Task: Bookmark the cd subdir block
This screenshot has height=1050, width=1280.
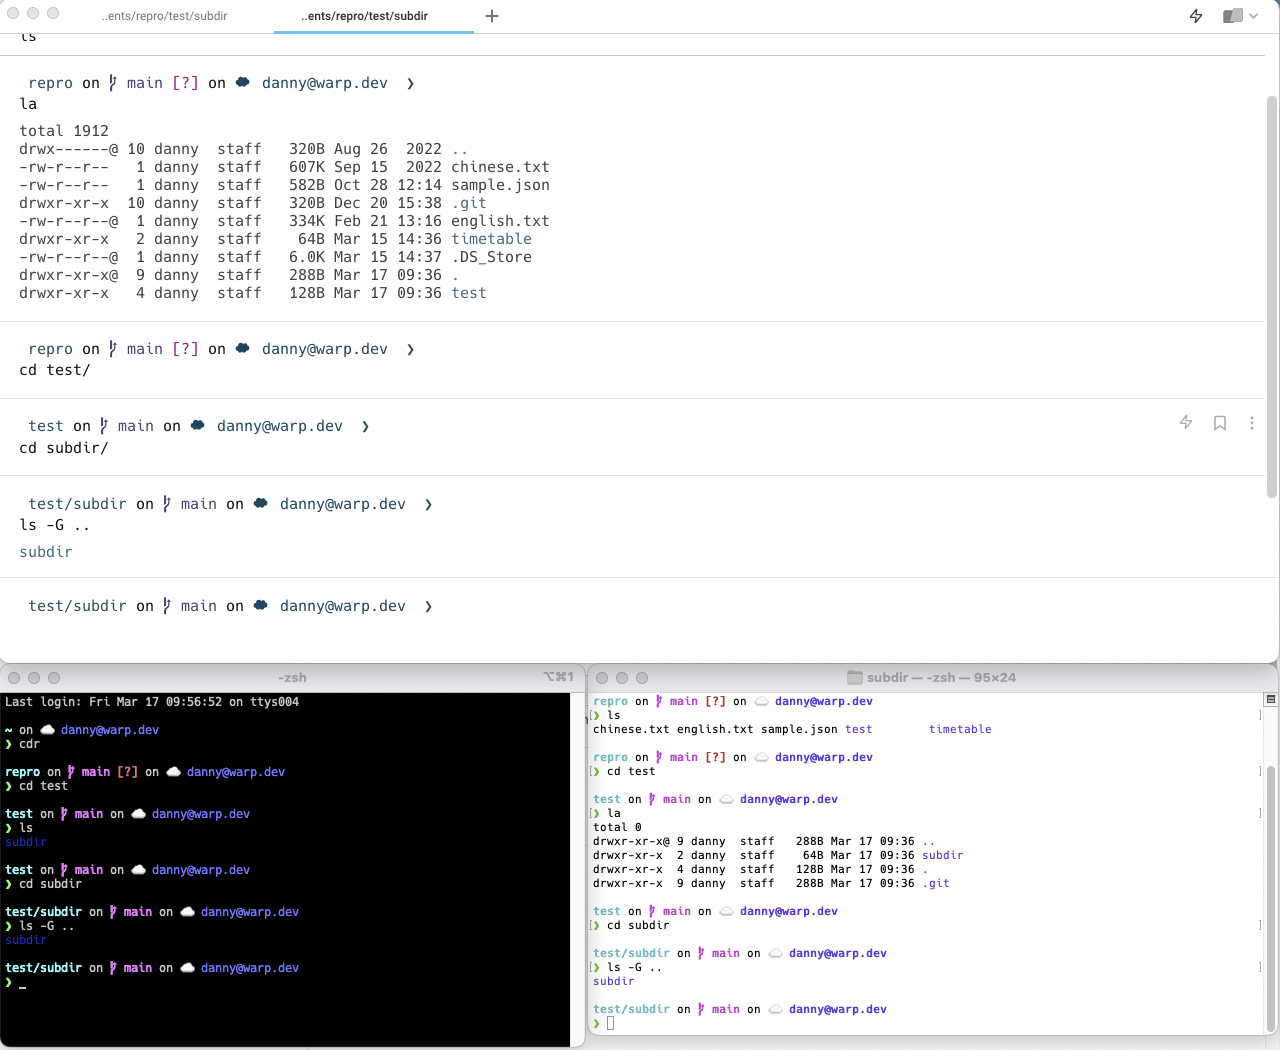Action: 1219,423
